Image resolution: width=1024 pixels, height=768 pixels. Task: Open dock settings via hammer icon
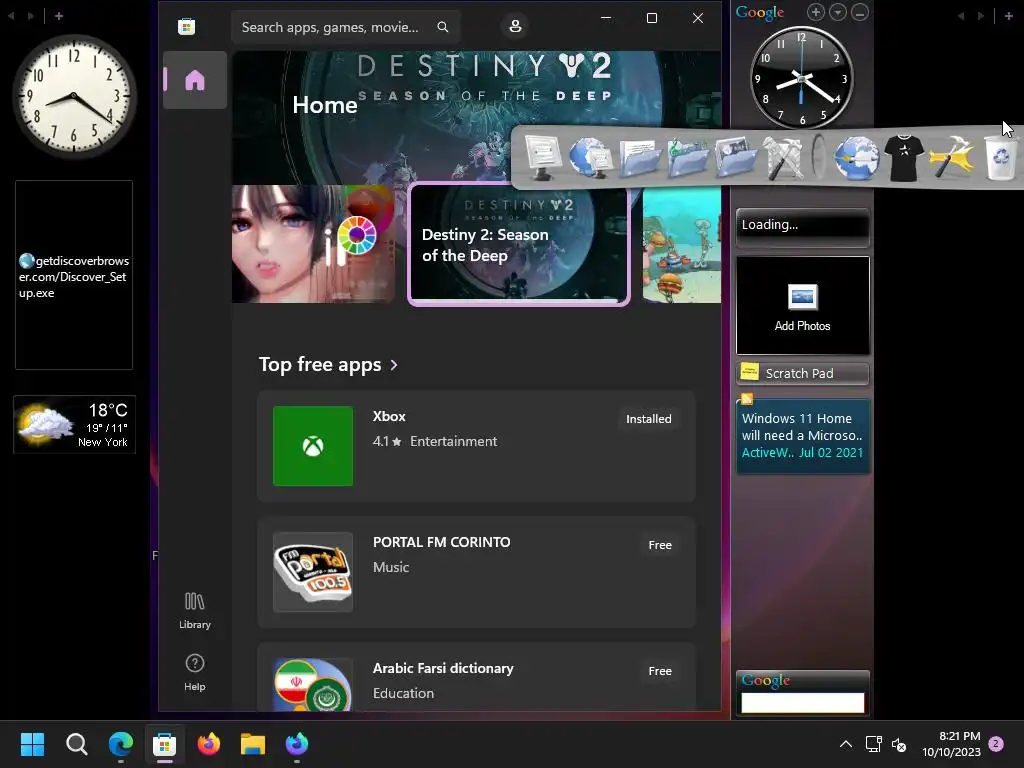click(952, 157)
